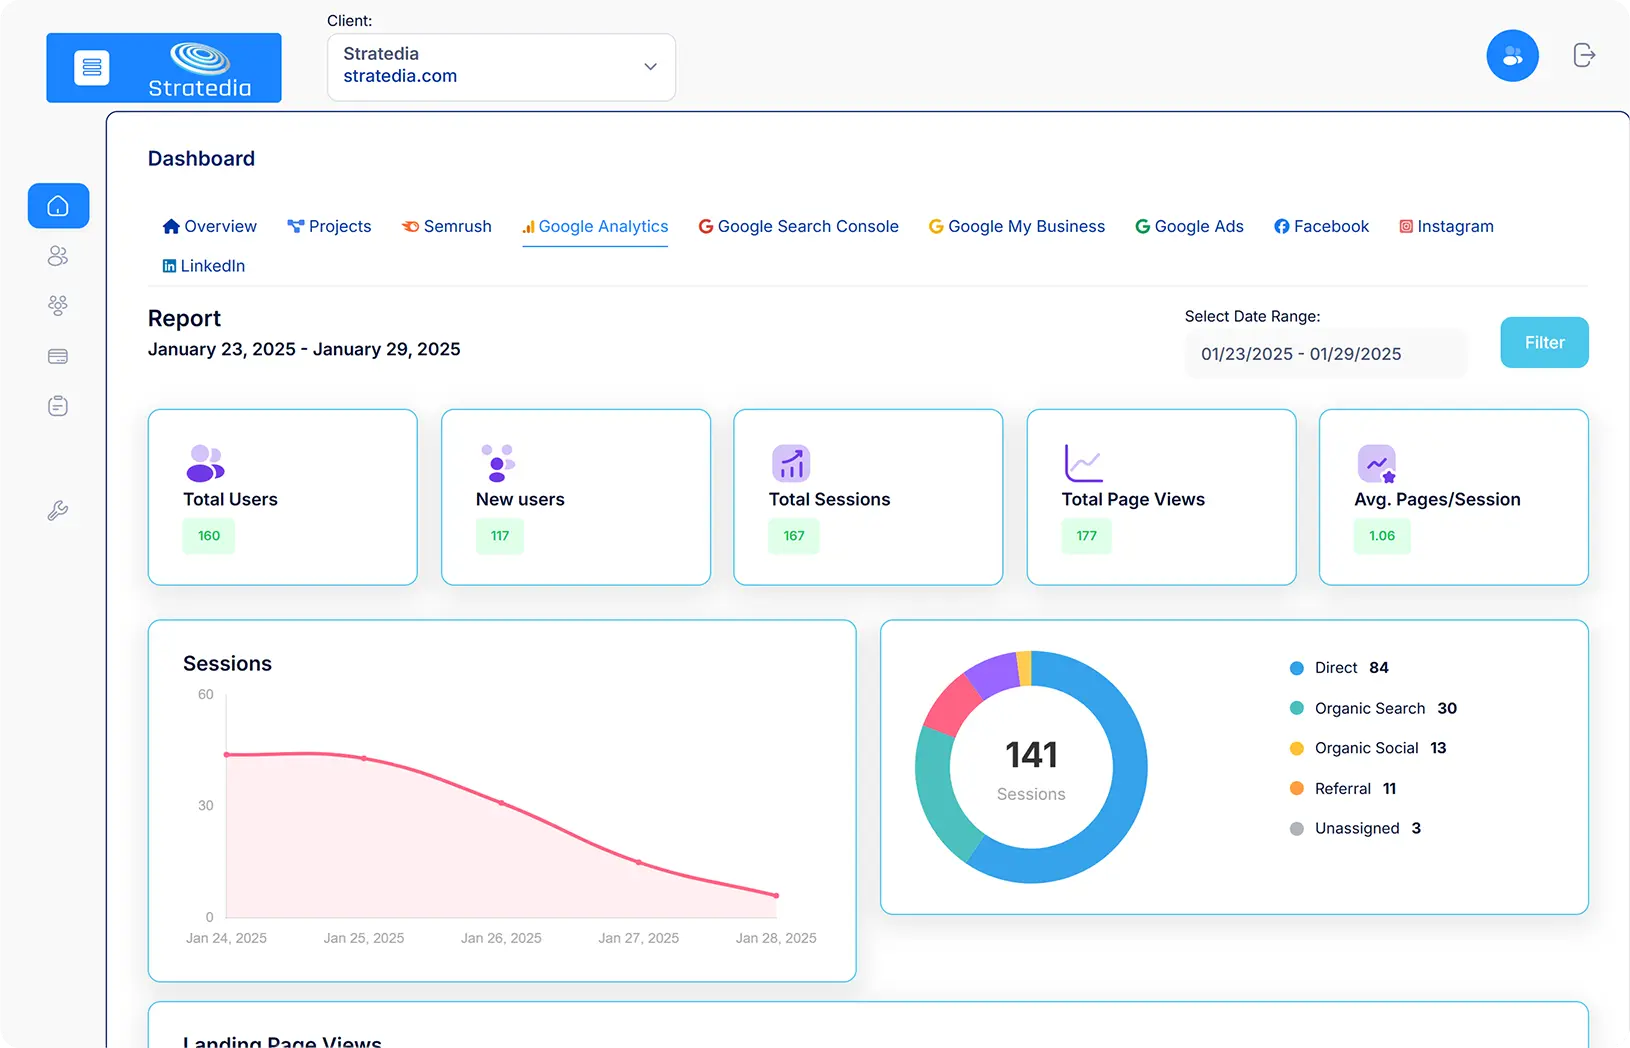The height and width of the screenshot is (1048, 1630).
Task: Open the group/team icon in left sidebar
Action: (58, 305)
